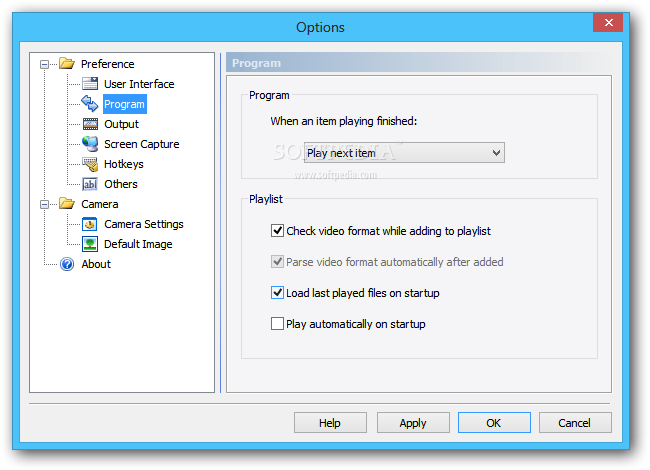Select Others in the options tree
The image size is (650, 470).
(121, 184)
